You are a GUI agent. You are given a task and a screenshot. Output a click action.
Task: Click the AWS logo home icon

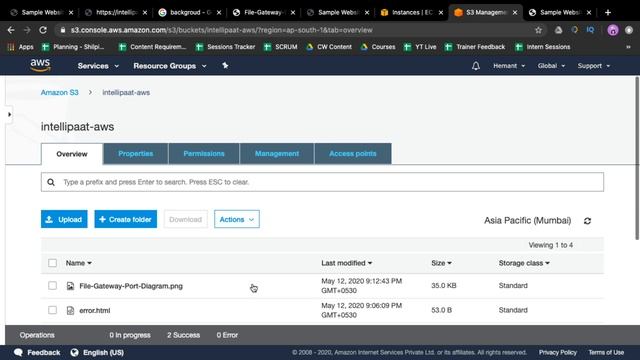[x=40, y=65]
